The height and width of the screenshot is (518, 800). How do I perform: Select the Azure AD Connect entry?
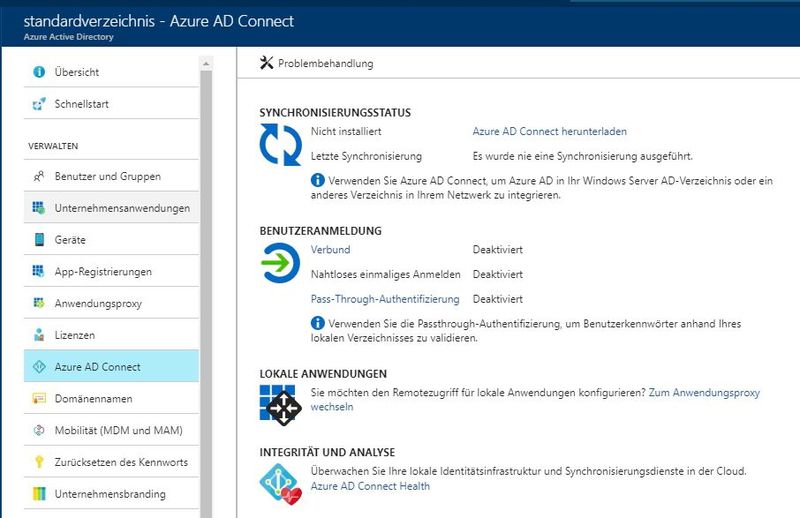point(111,366)
